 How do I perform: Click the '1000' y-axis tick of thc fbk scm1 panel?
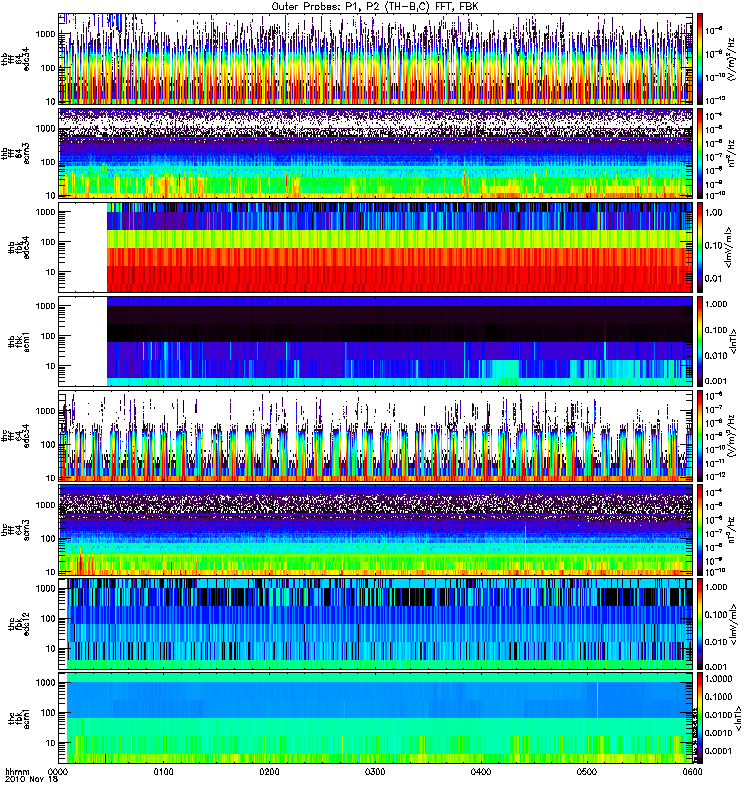click(45, 683)
